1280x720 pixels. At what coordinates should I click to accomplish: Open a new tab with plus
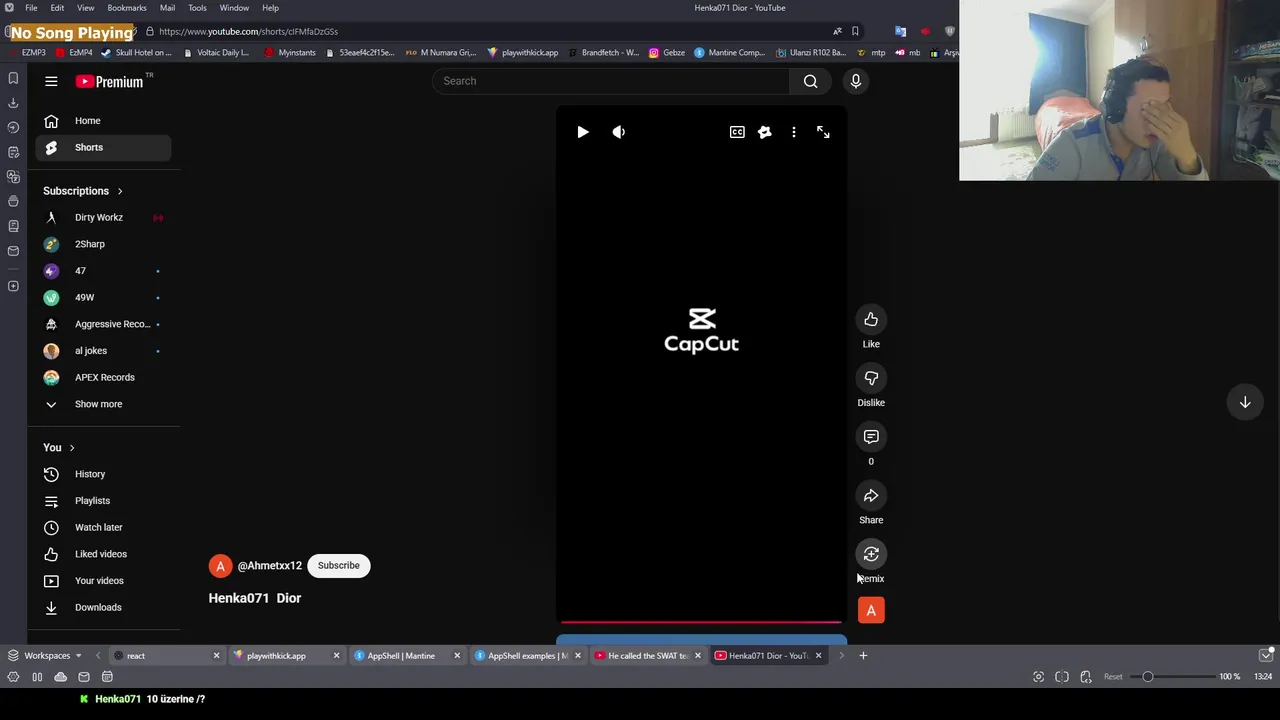coord(863,656)
